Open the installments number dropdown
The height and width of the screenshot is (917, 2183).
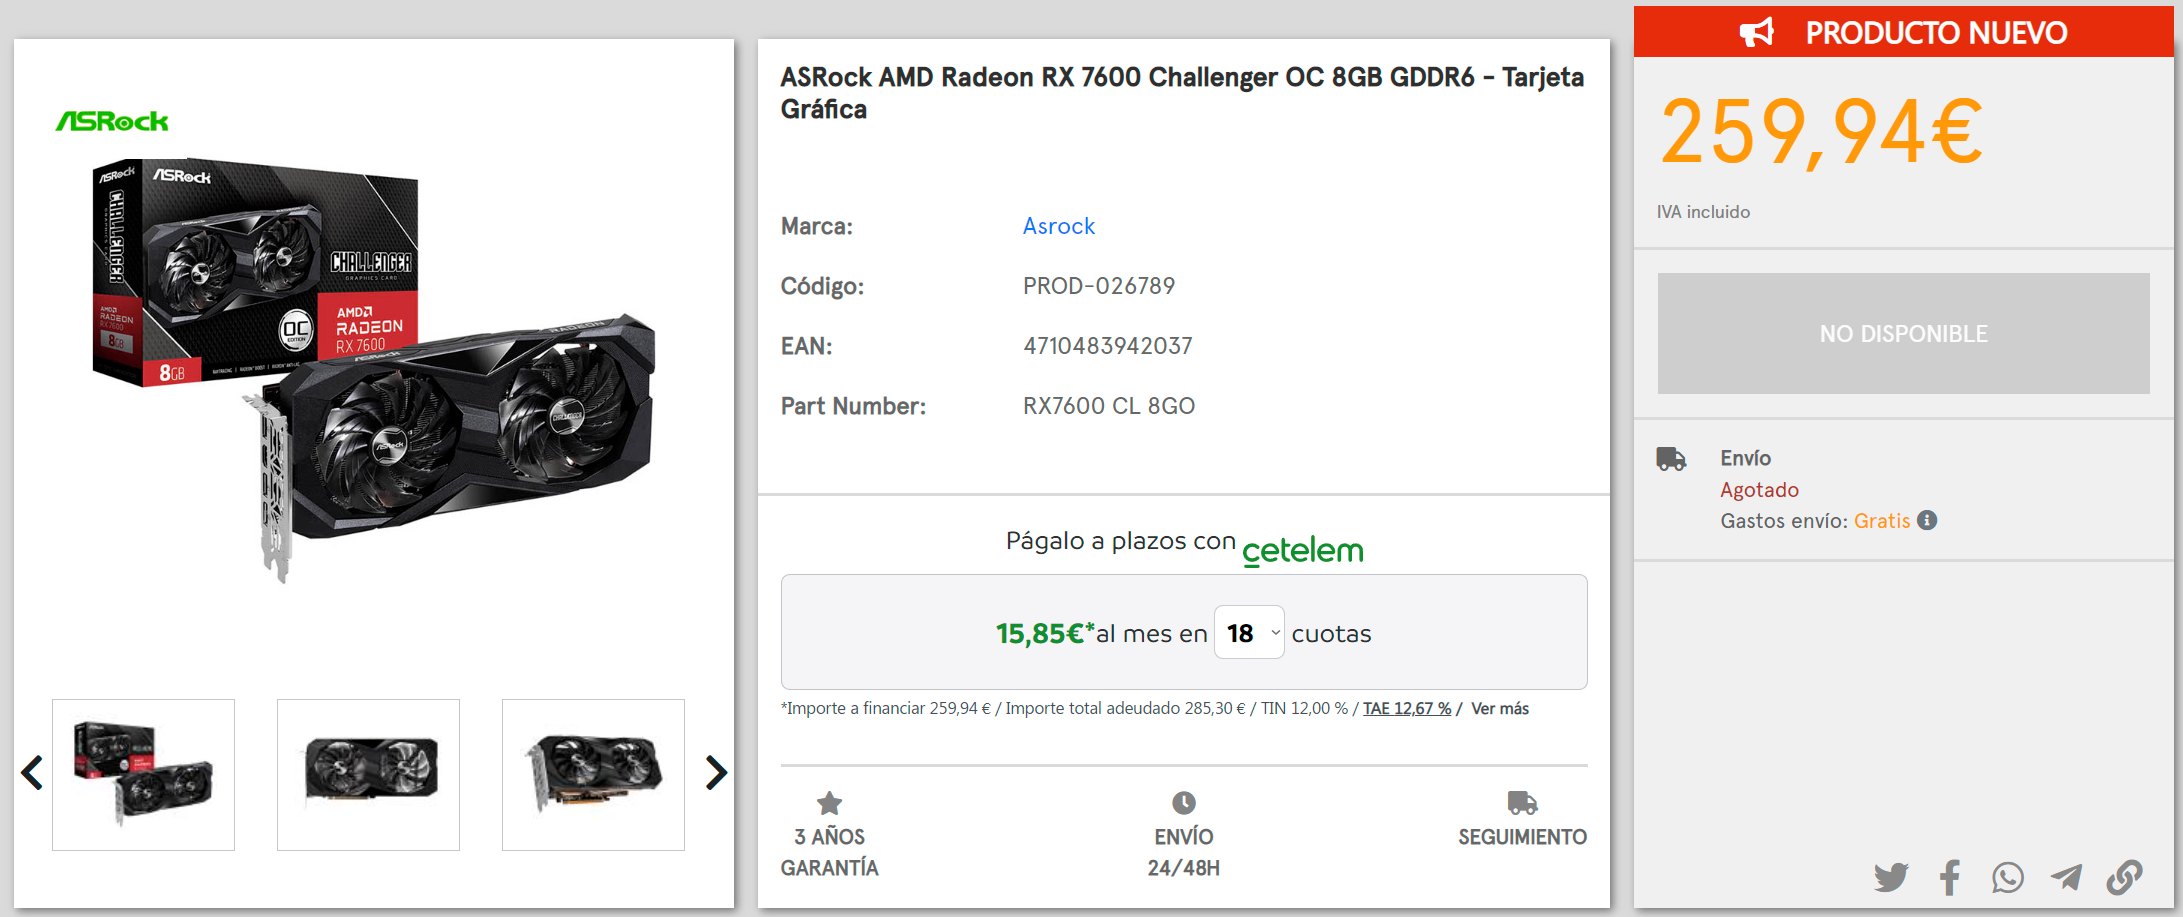(1249, 633)
